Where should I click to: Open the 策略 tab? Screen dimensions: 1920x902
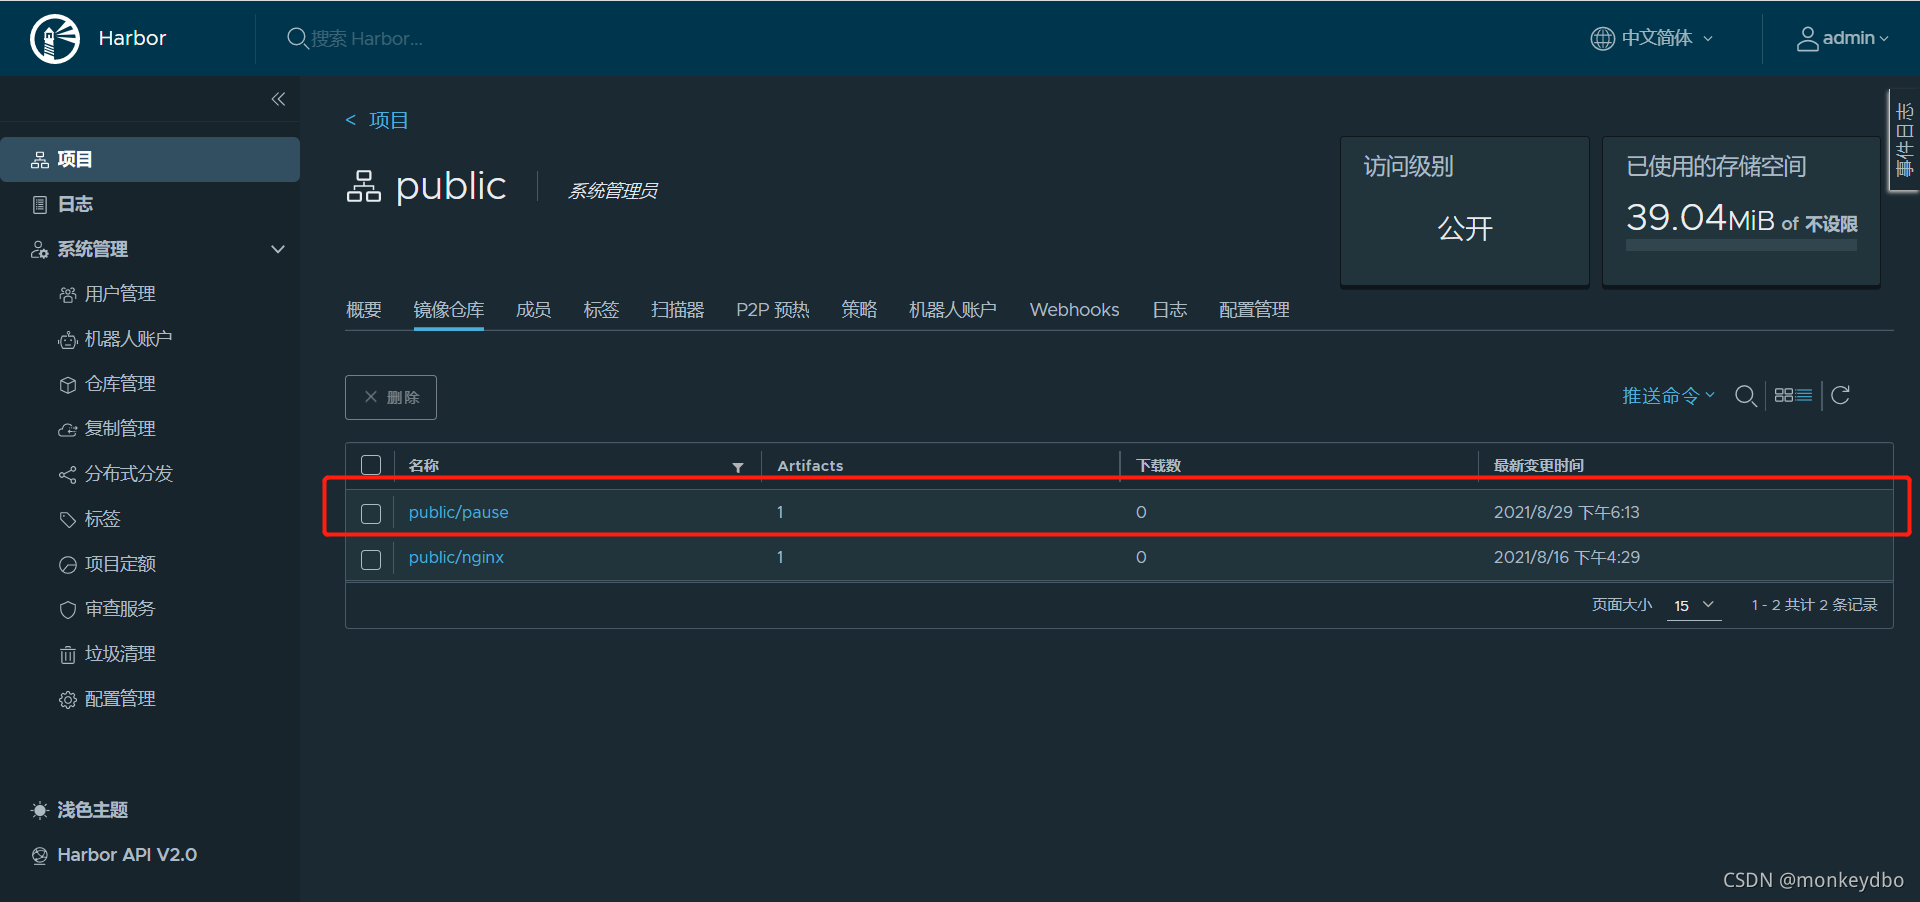click(x=859, y=310)
